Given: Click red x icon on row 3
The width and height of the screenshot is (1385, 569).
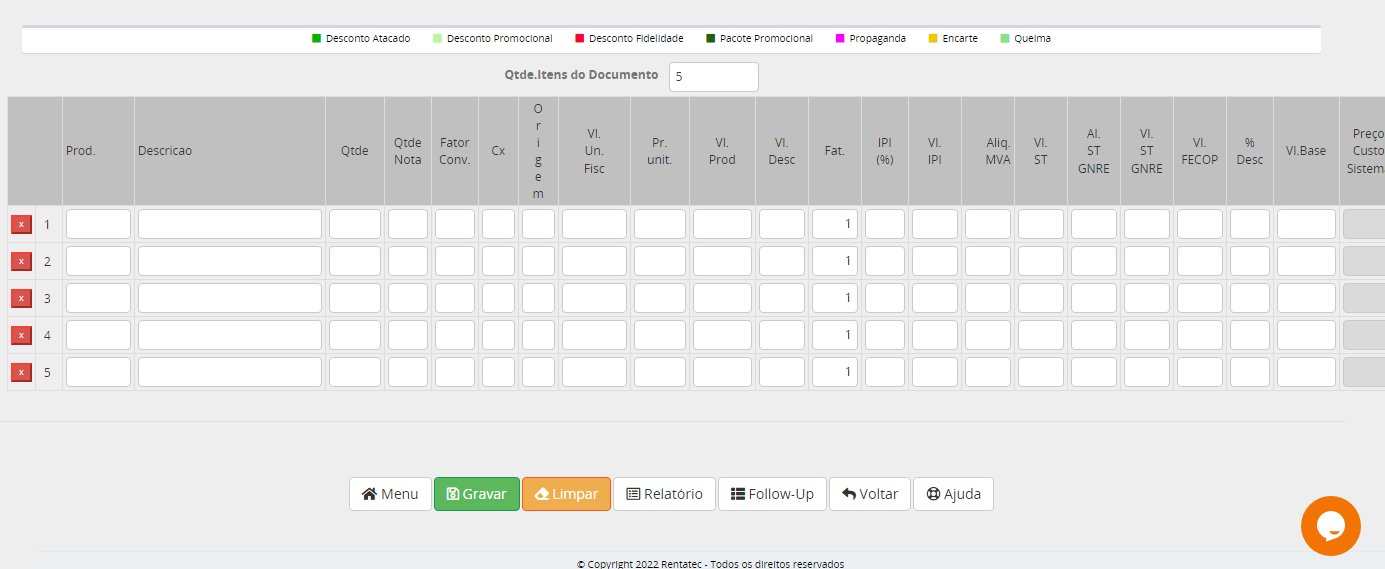Looking at the screenshot, I should [x=21, y=298].
